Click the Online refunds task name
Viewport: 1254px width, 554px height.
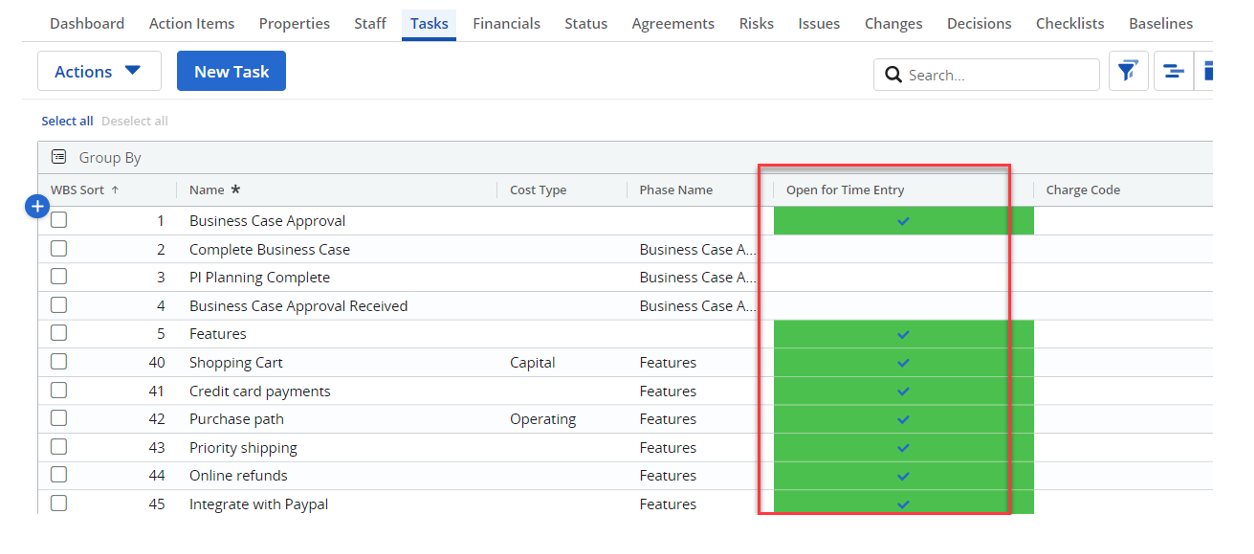pos(238,476)
